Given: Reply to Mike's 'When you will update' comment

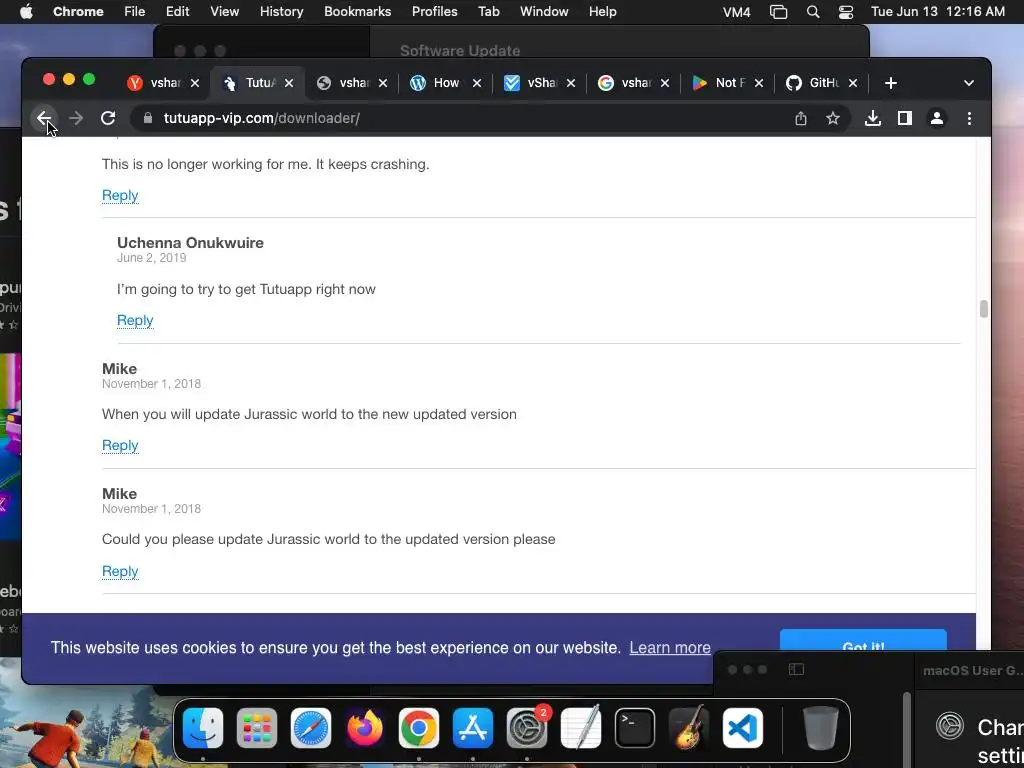Looking at the screenshot, I should click(120, 445).
